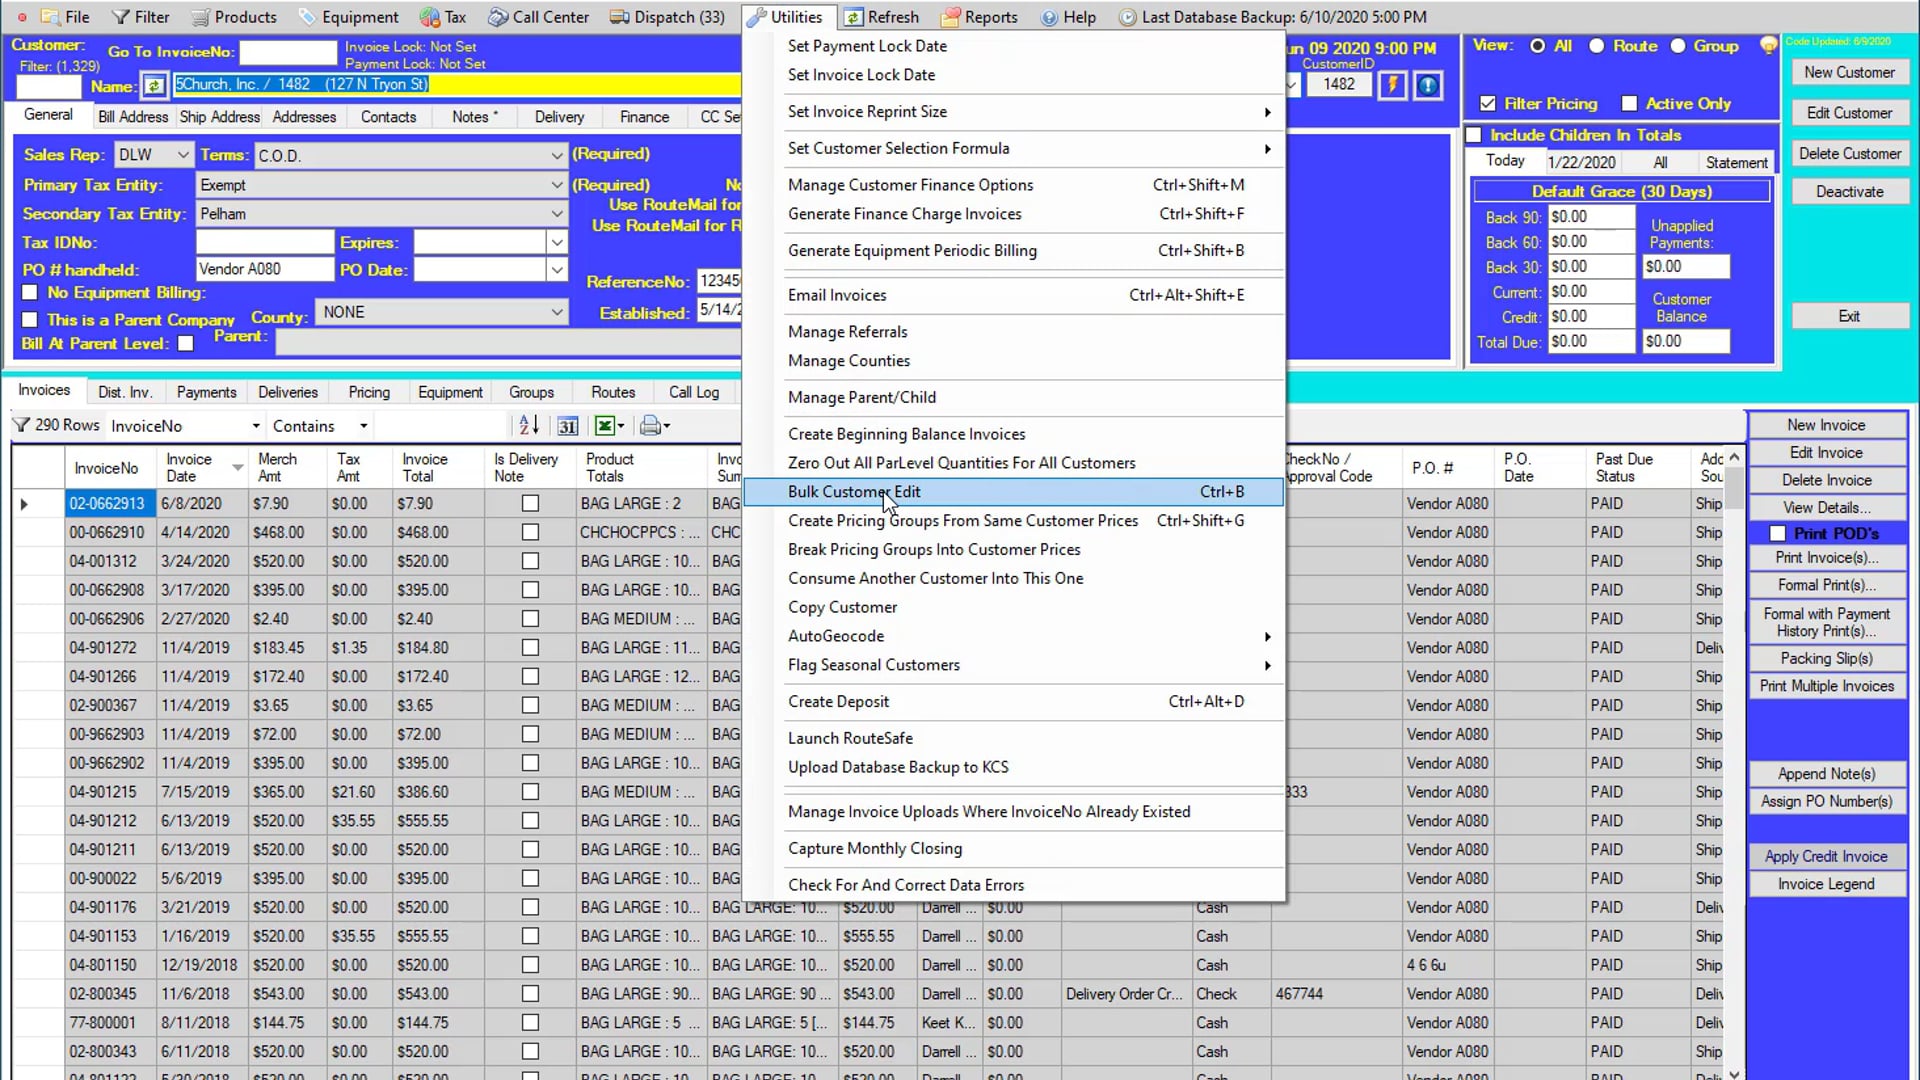
Task: Click the New Customer button
Action: 1849,72
